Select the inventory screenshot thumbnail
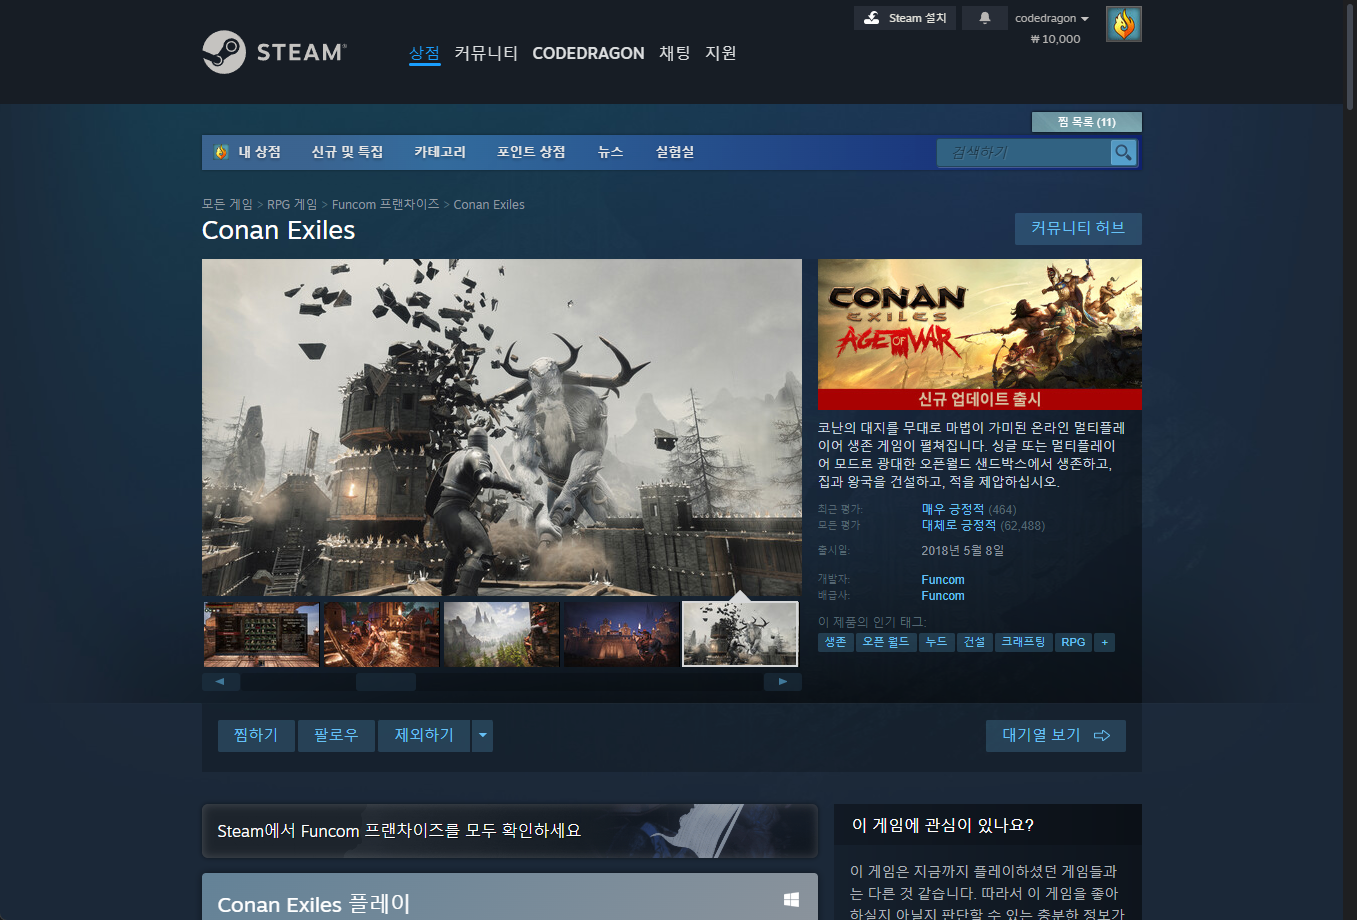1357x920 pixels. click(261, 634)
